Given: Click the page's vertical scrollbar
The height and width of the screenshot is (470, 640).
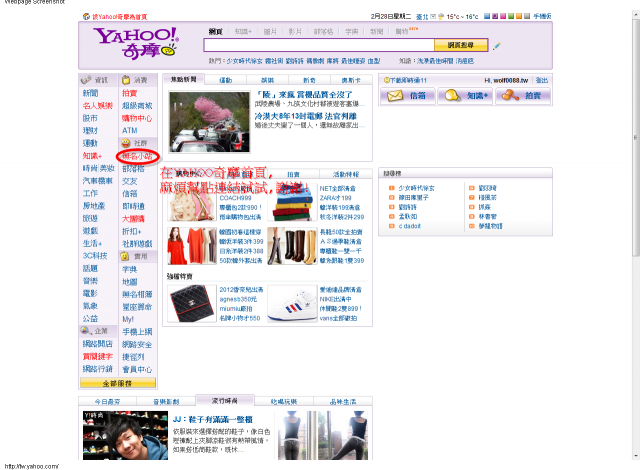Looking at the screenshot, I should click(x=636, y=235).
